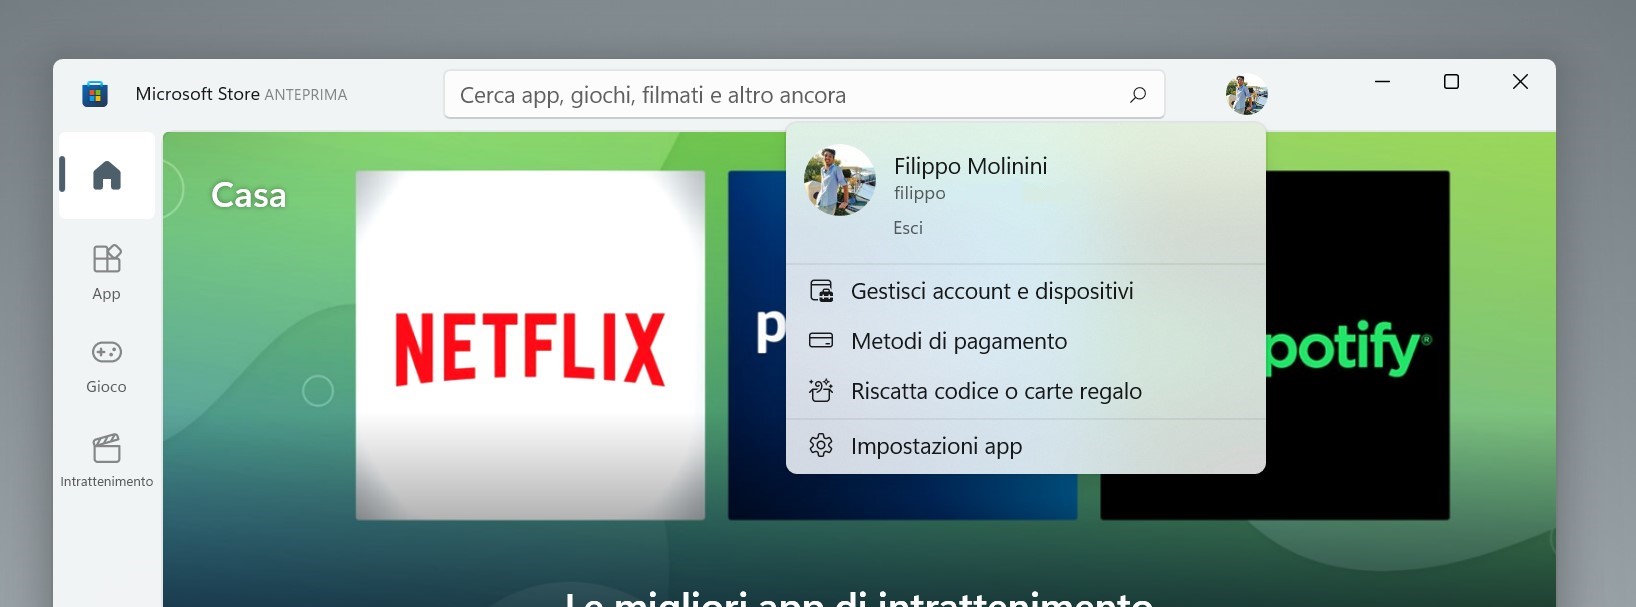Click the settings gear icon

tap(821, 445)
